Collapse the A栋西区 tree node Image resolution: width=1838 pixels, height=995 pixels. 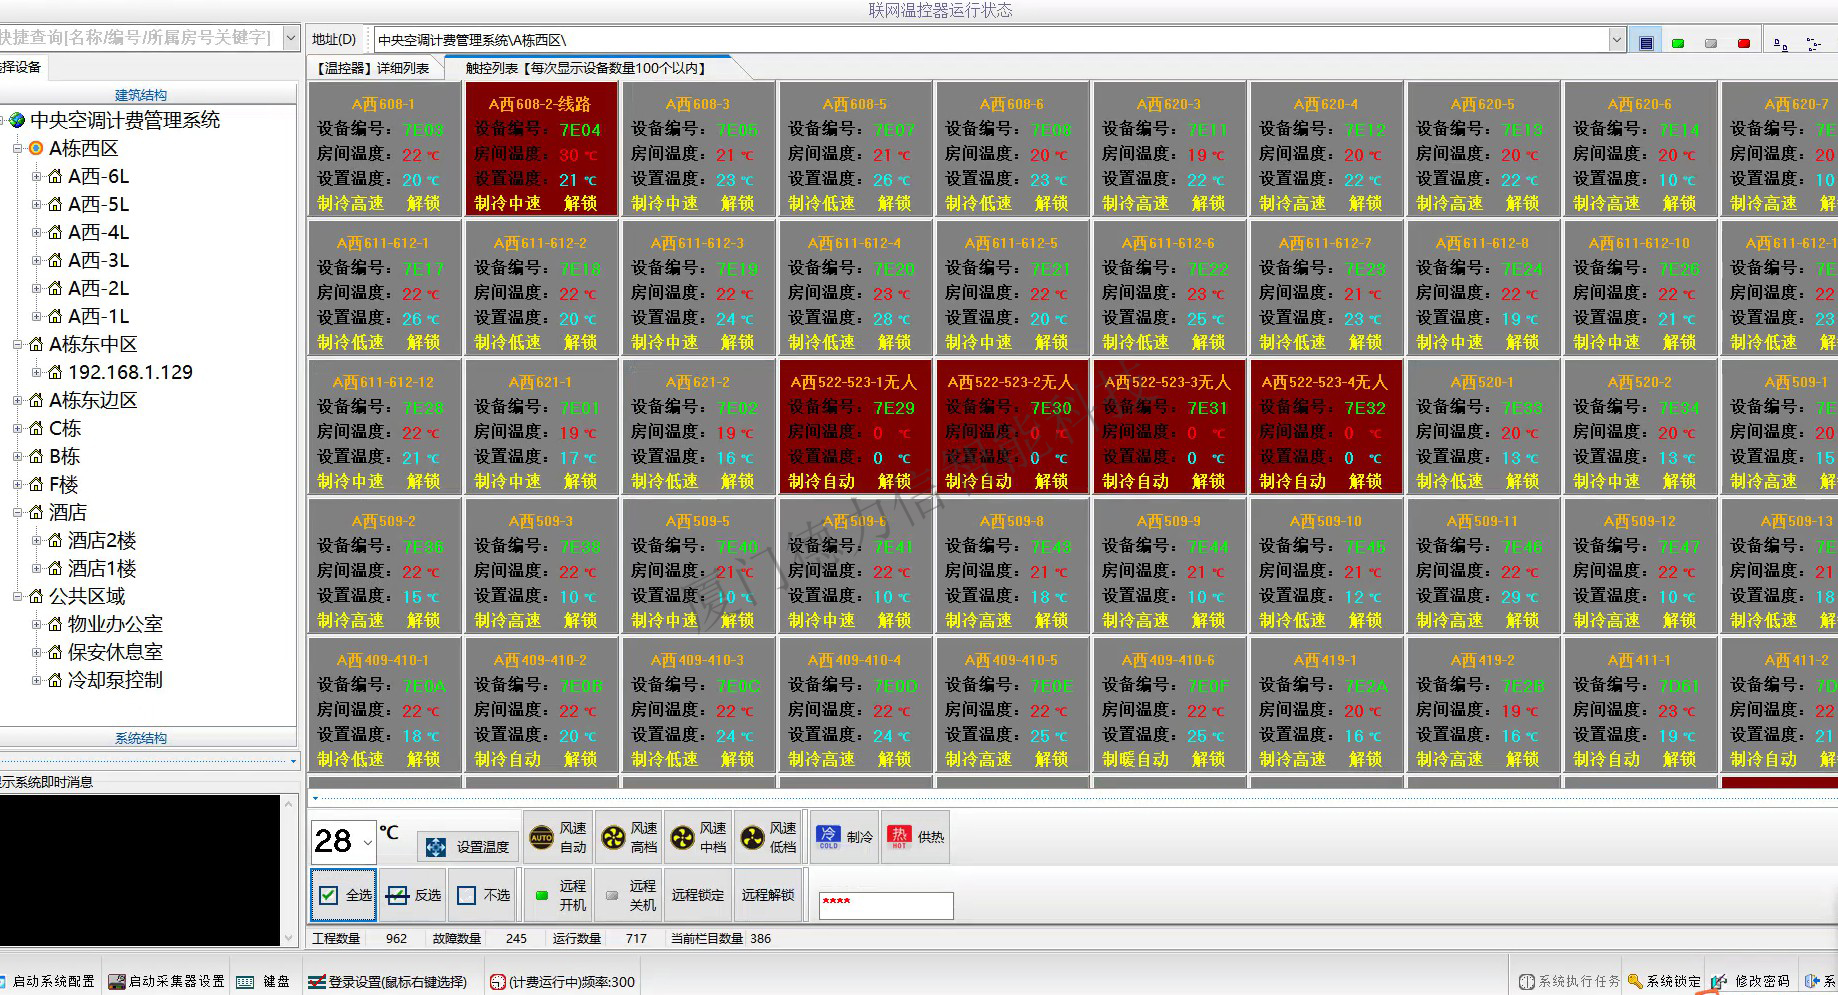point(17,148)
